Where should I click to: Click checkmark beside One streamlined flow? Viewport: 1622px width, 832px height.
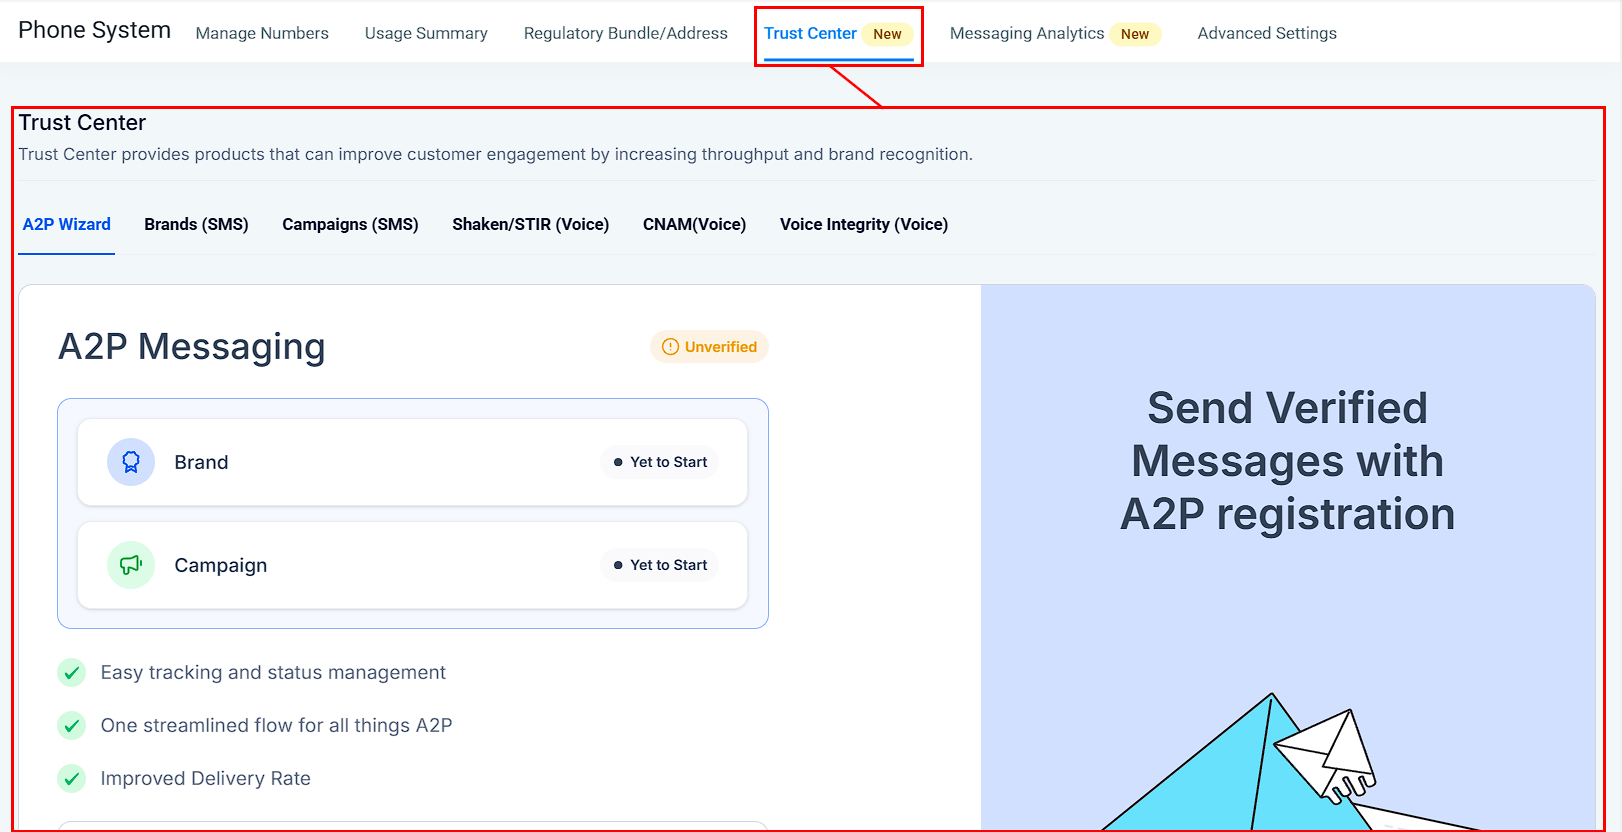click(72, 726)
